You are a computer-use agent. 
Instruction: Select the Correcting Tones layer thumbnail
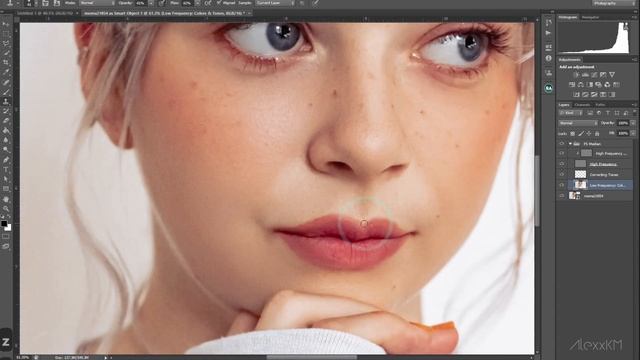(x=580, y=175)
